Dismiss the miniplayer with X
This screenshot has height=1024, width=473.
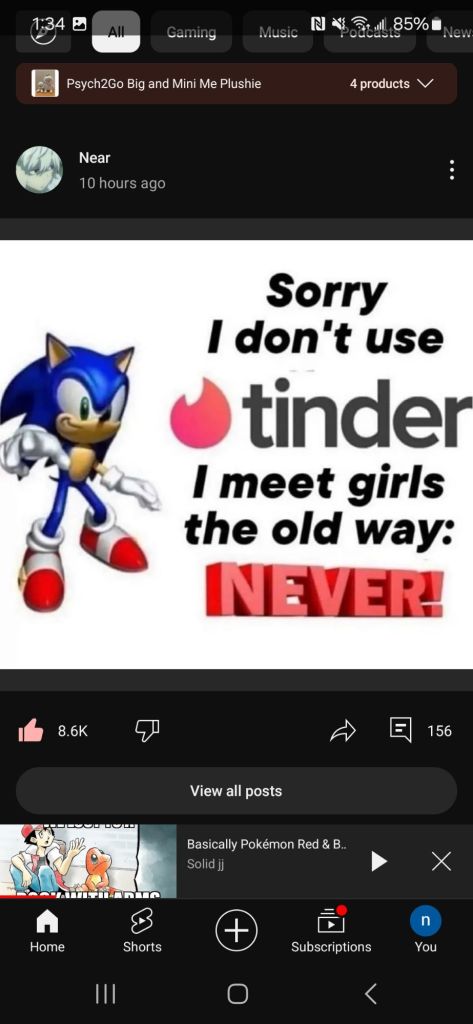442,862
